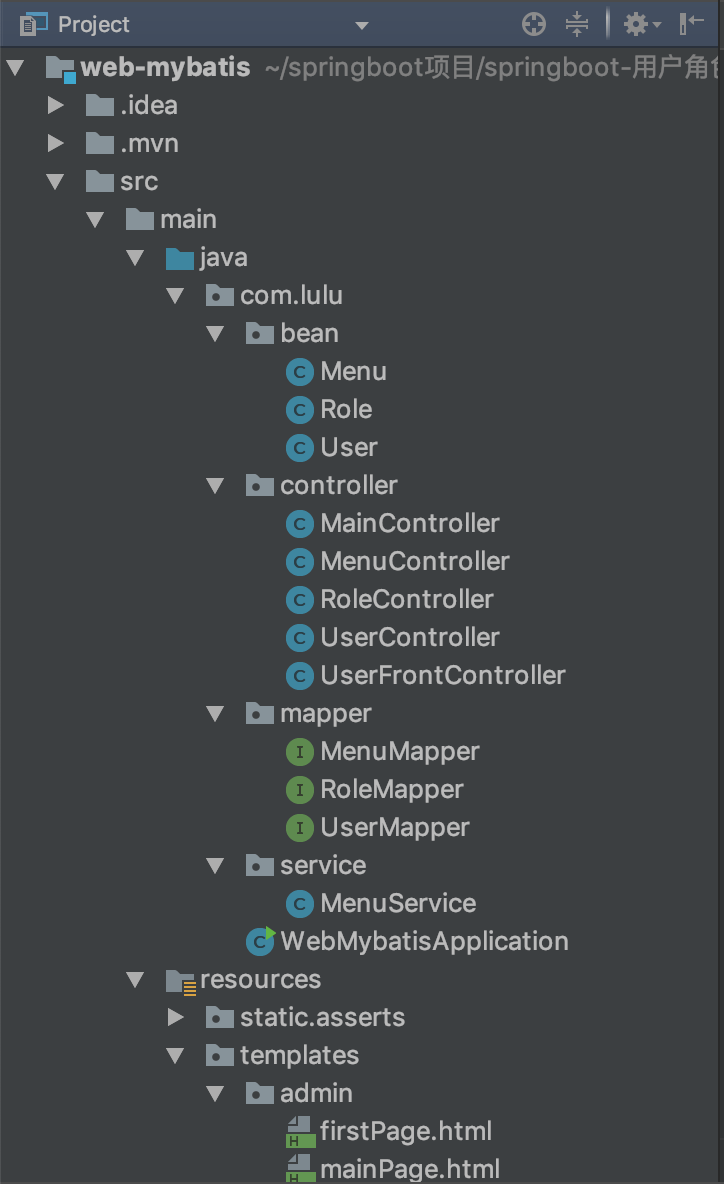This screenshot has width=724, height=1184.
Task: Click the MenuMapper interface icon
Action: (299, 751)
